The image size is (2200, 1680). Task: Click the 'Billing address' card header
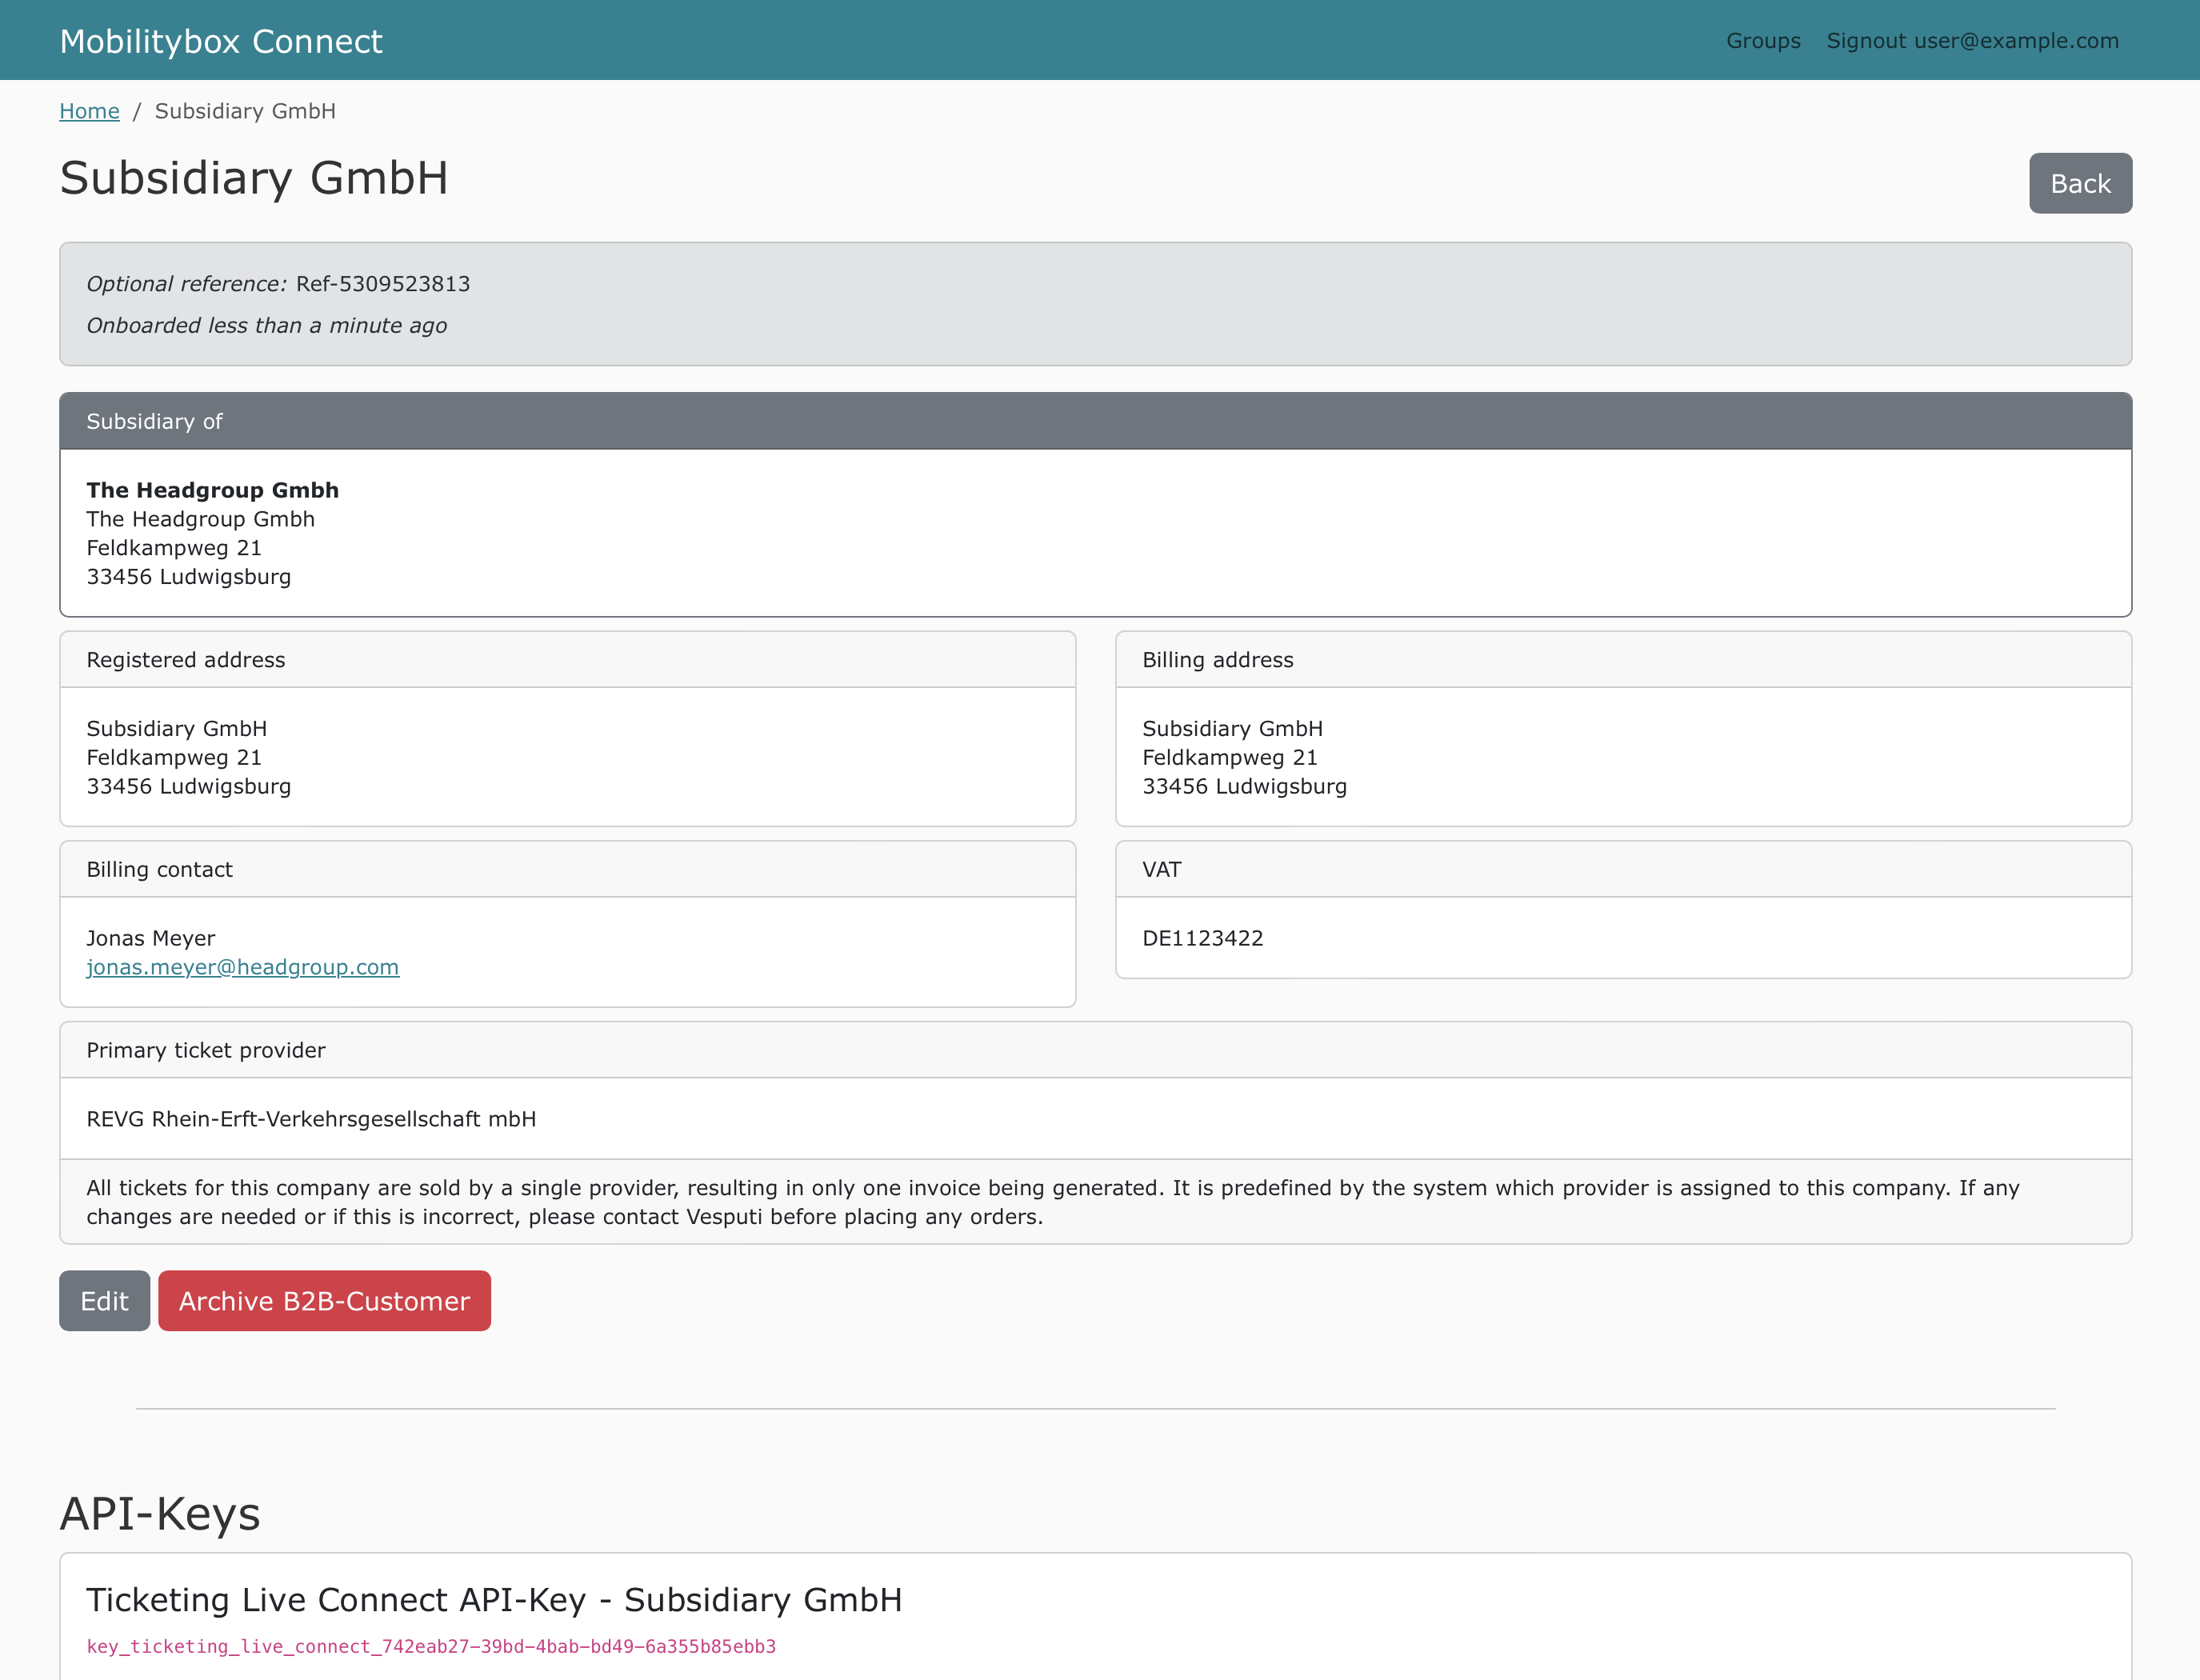[x=1624, y=660]
